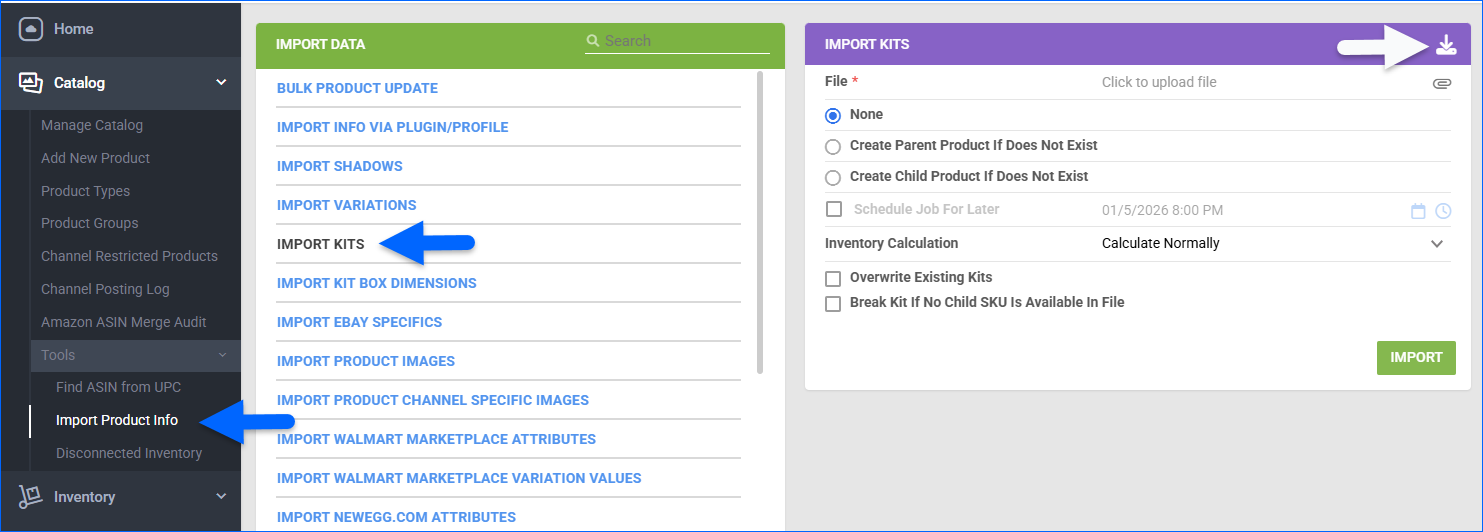Click the paperclip file attachment icon
This screenshot has height=532, width=1483.
[x=1441, y=83]
